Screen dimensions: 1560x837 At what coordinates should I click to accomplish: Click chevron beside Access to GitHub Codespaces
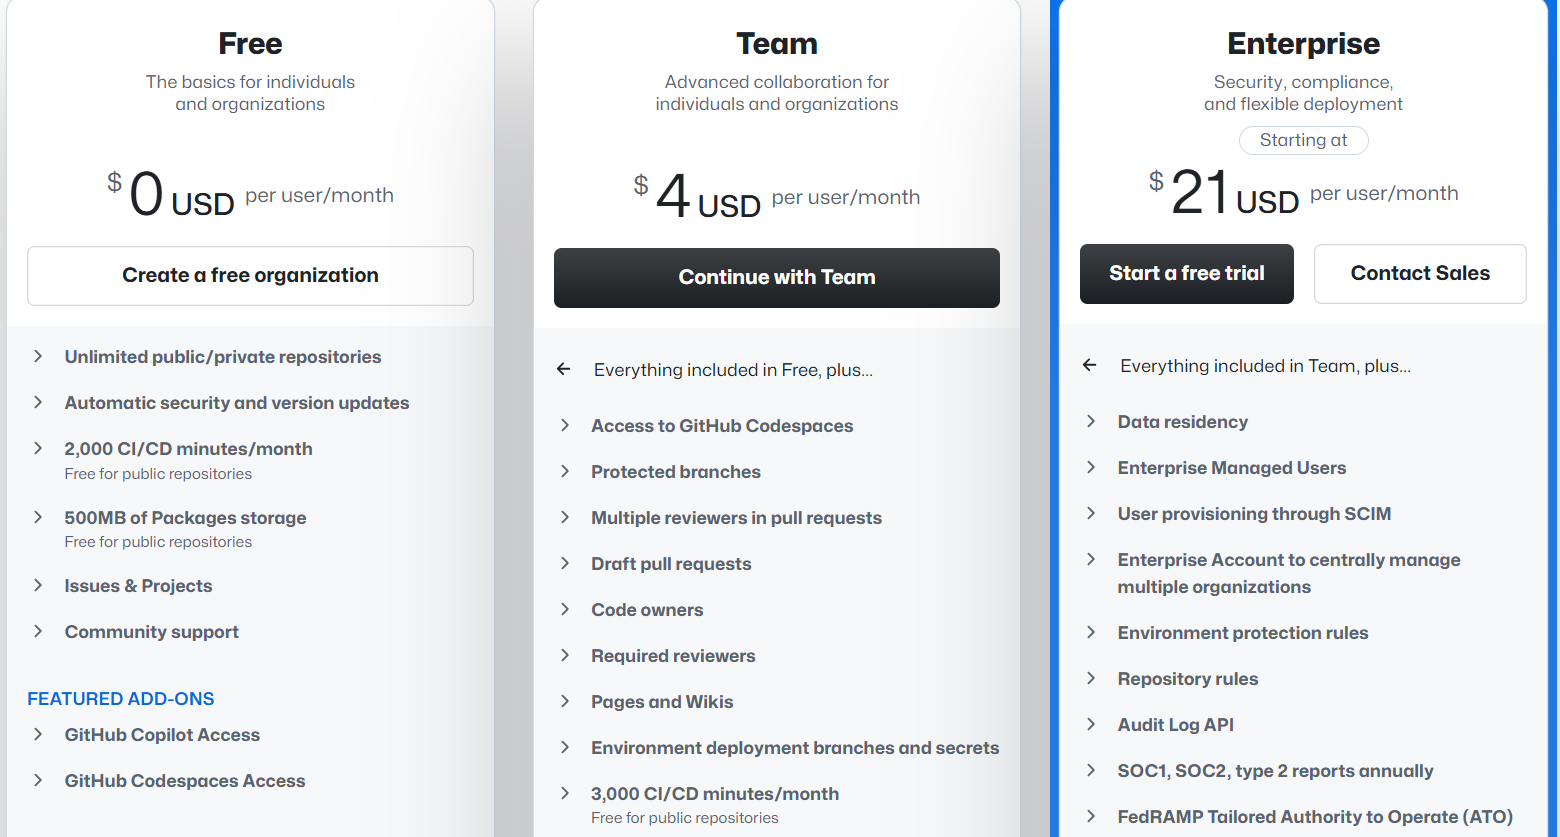(x=565, y=426)
